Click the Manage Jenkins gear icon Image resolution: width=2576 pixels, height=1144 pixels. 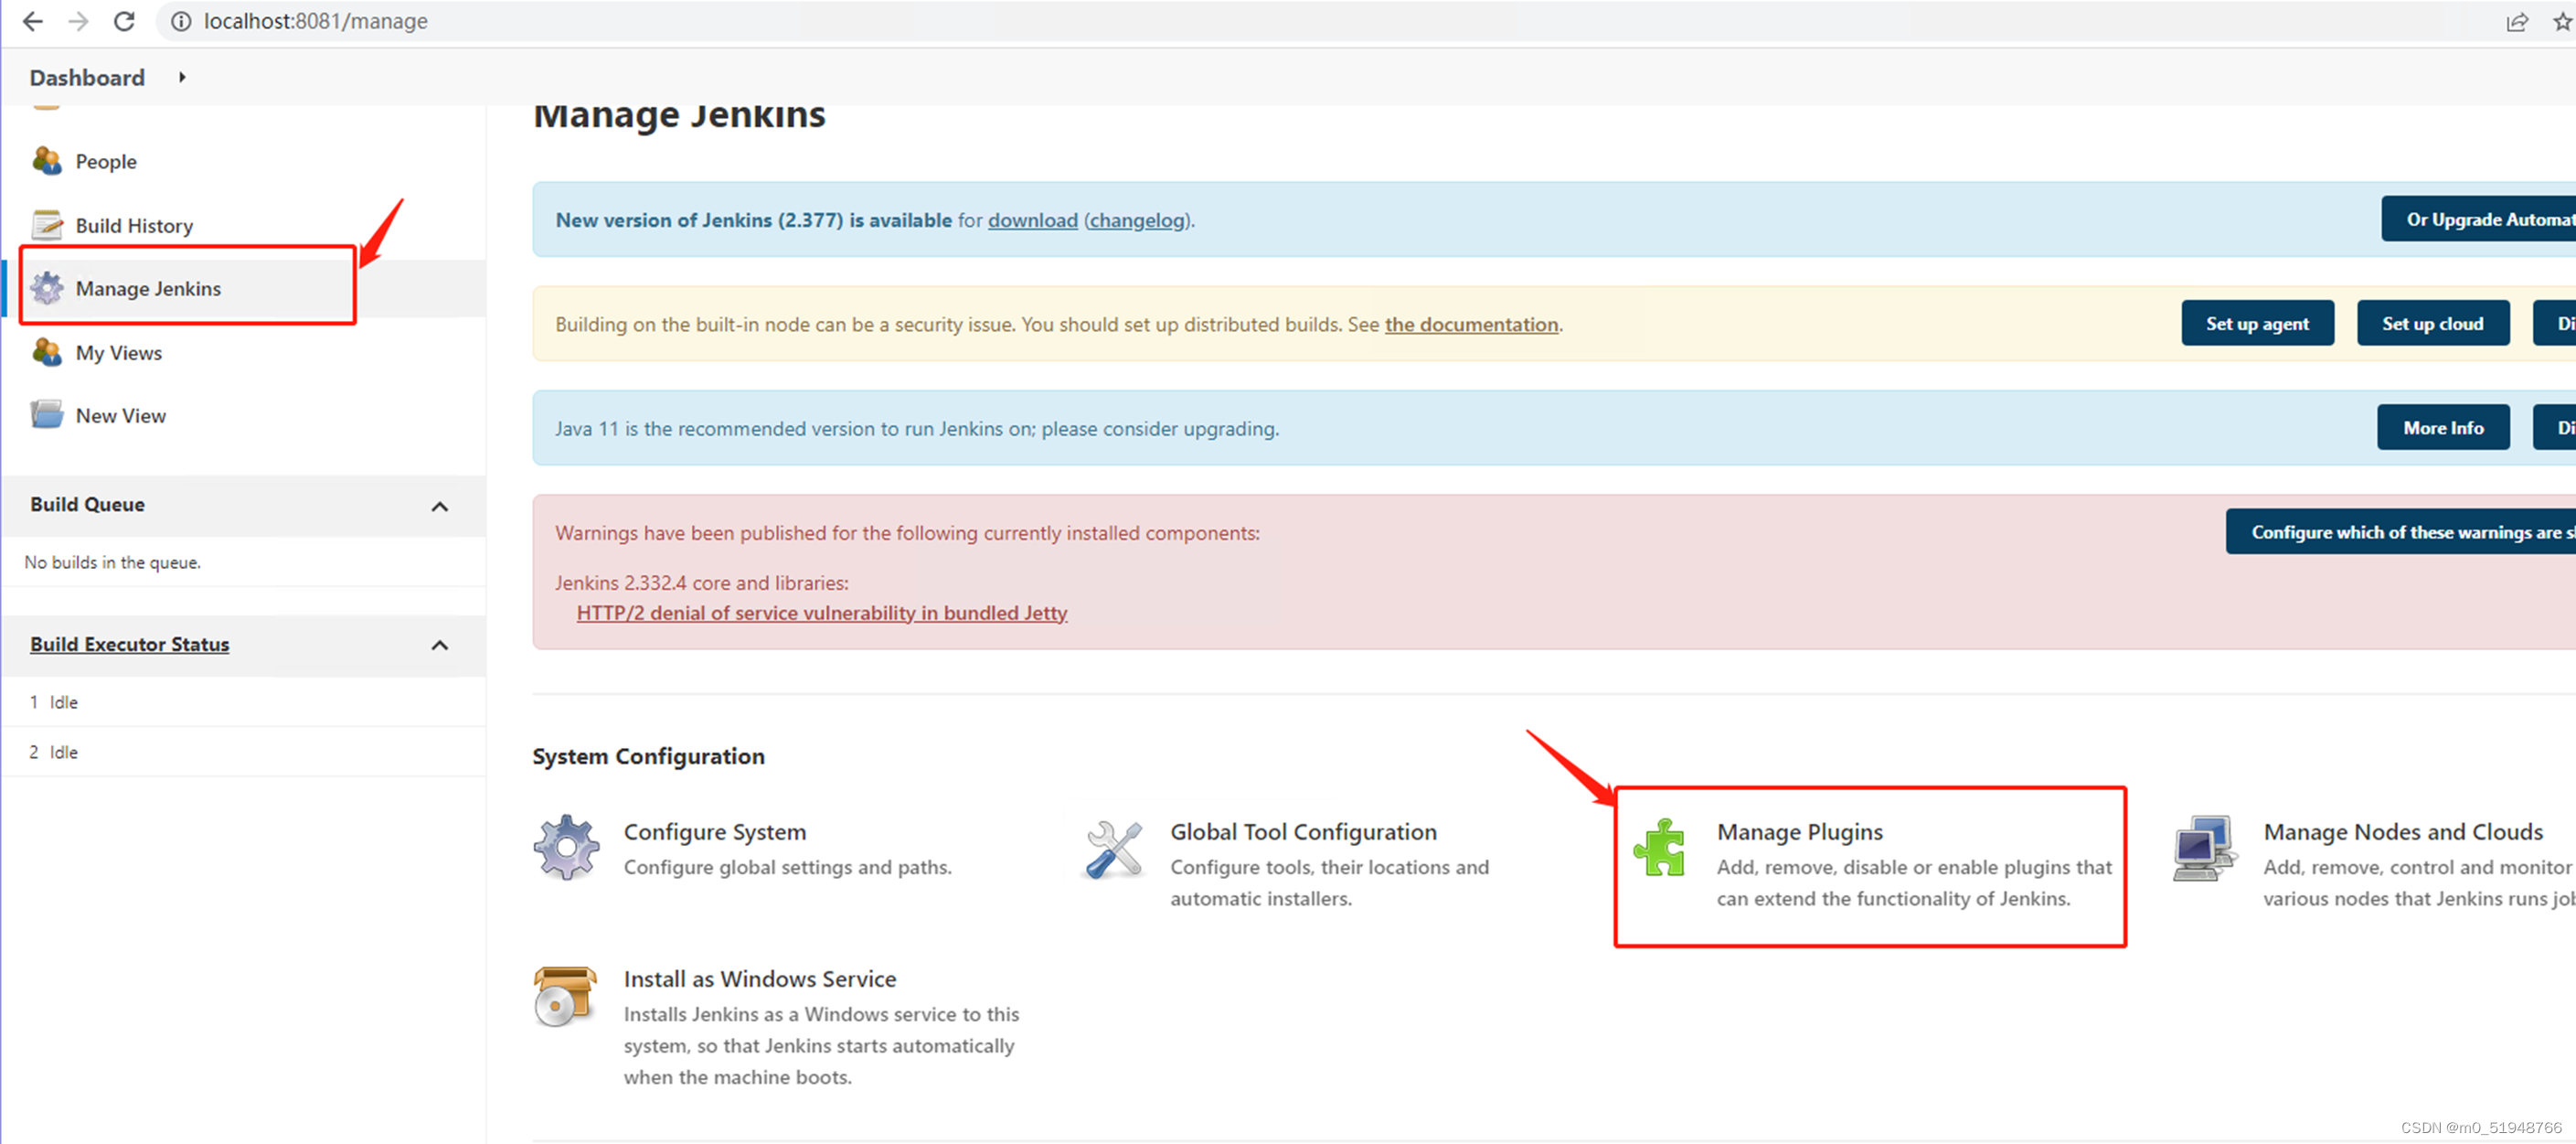tap(47, 288)
